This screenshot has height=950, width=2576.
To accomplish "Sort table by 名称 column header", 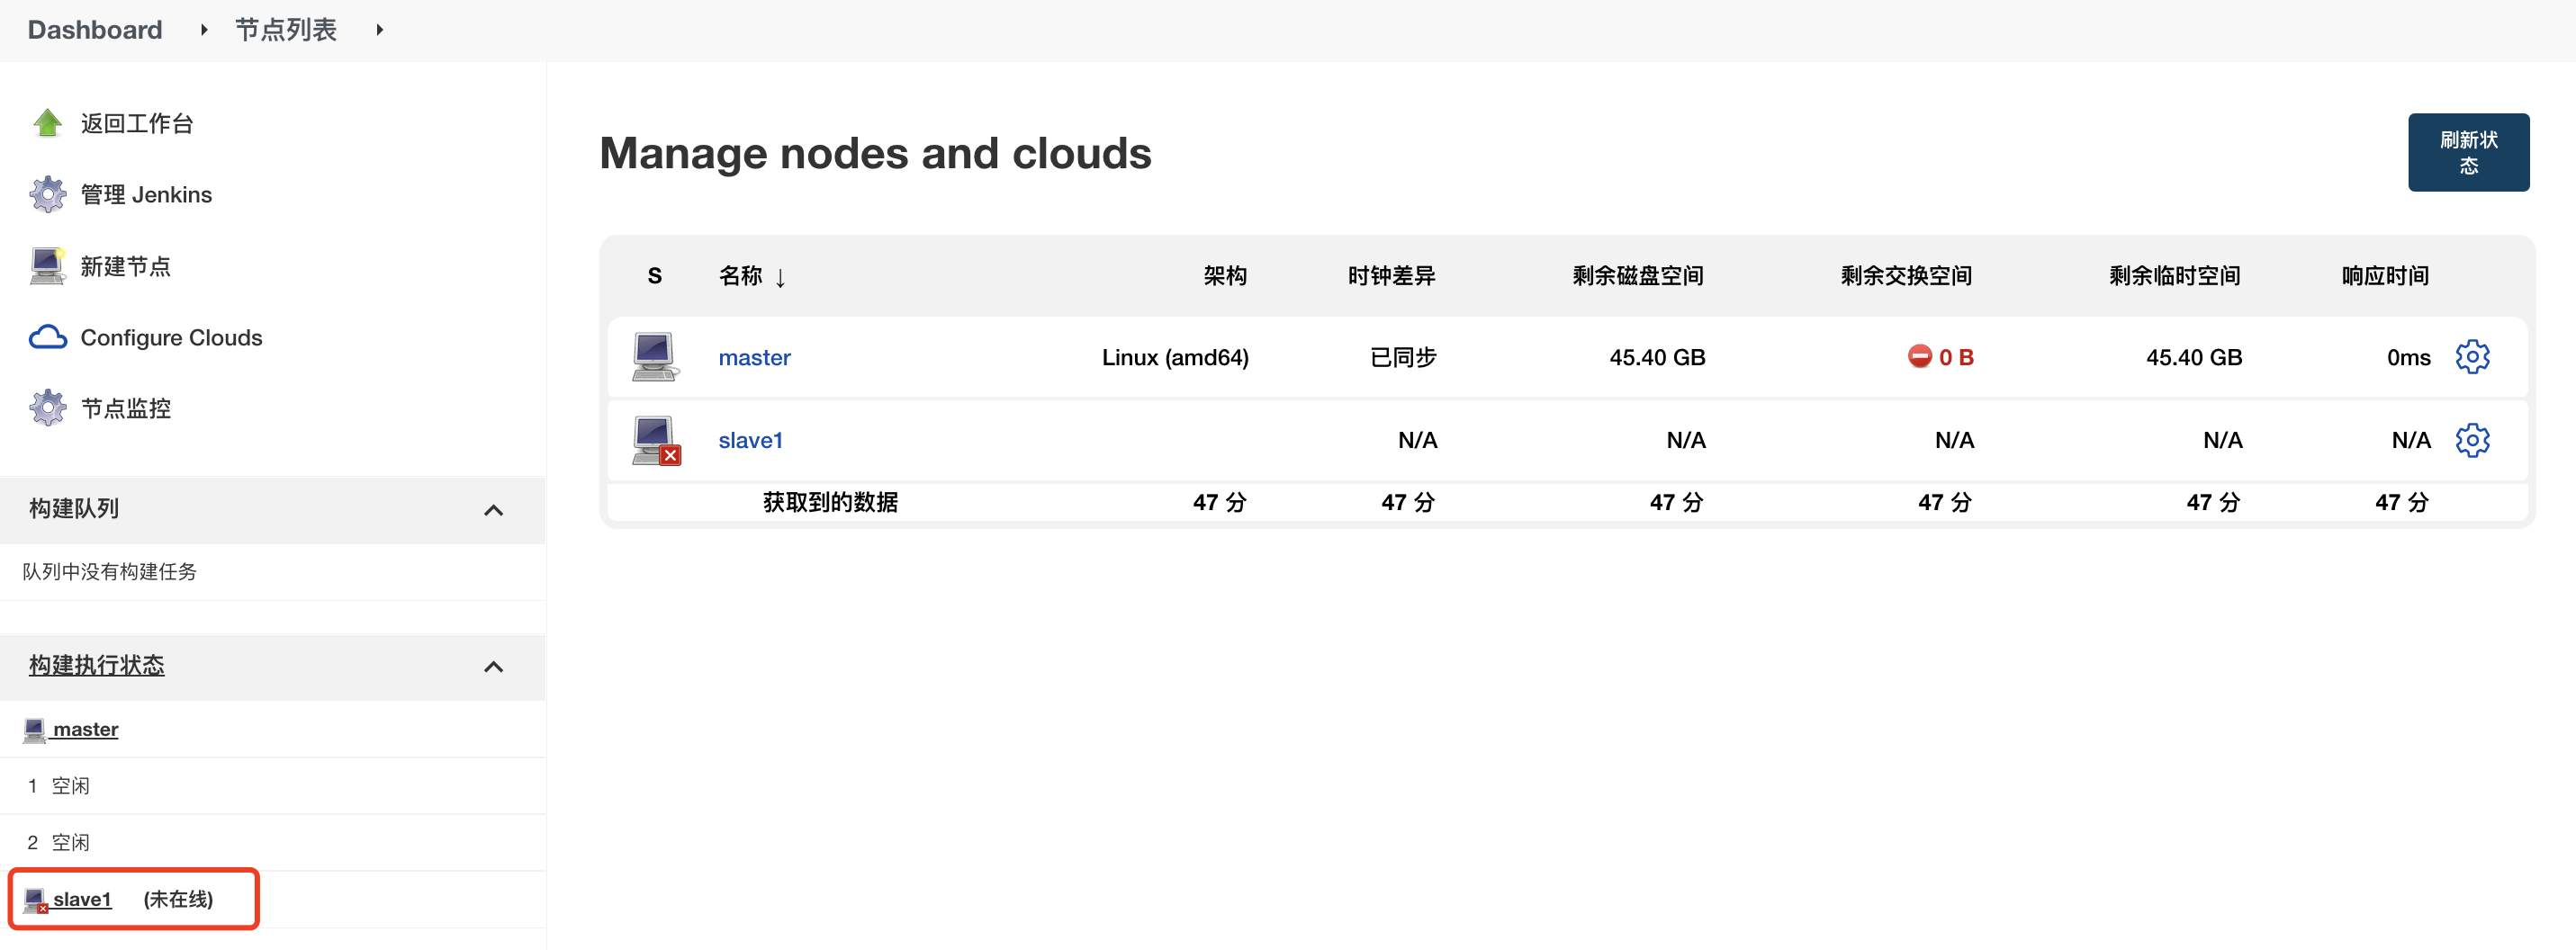I will click(x=741, y=276).
